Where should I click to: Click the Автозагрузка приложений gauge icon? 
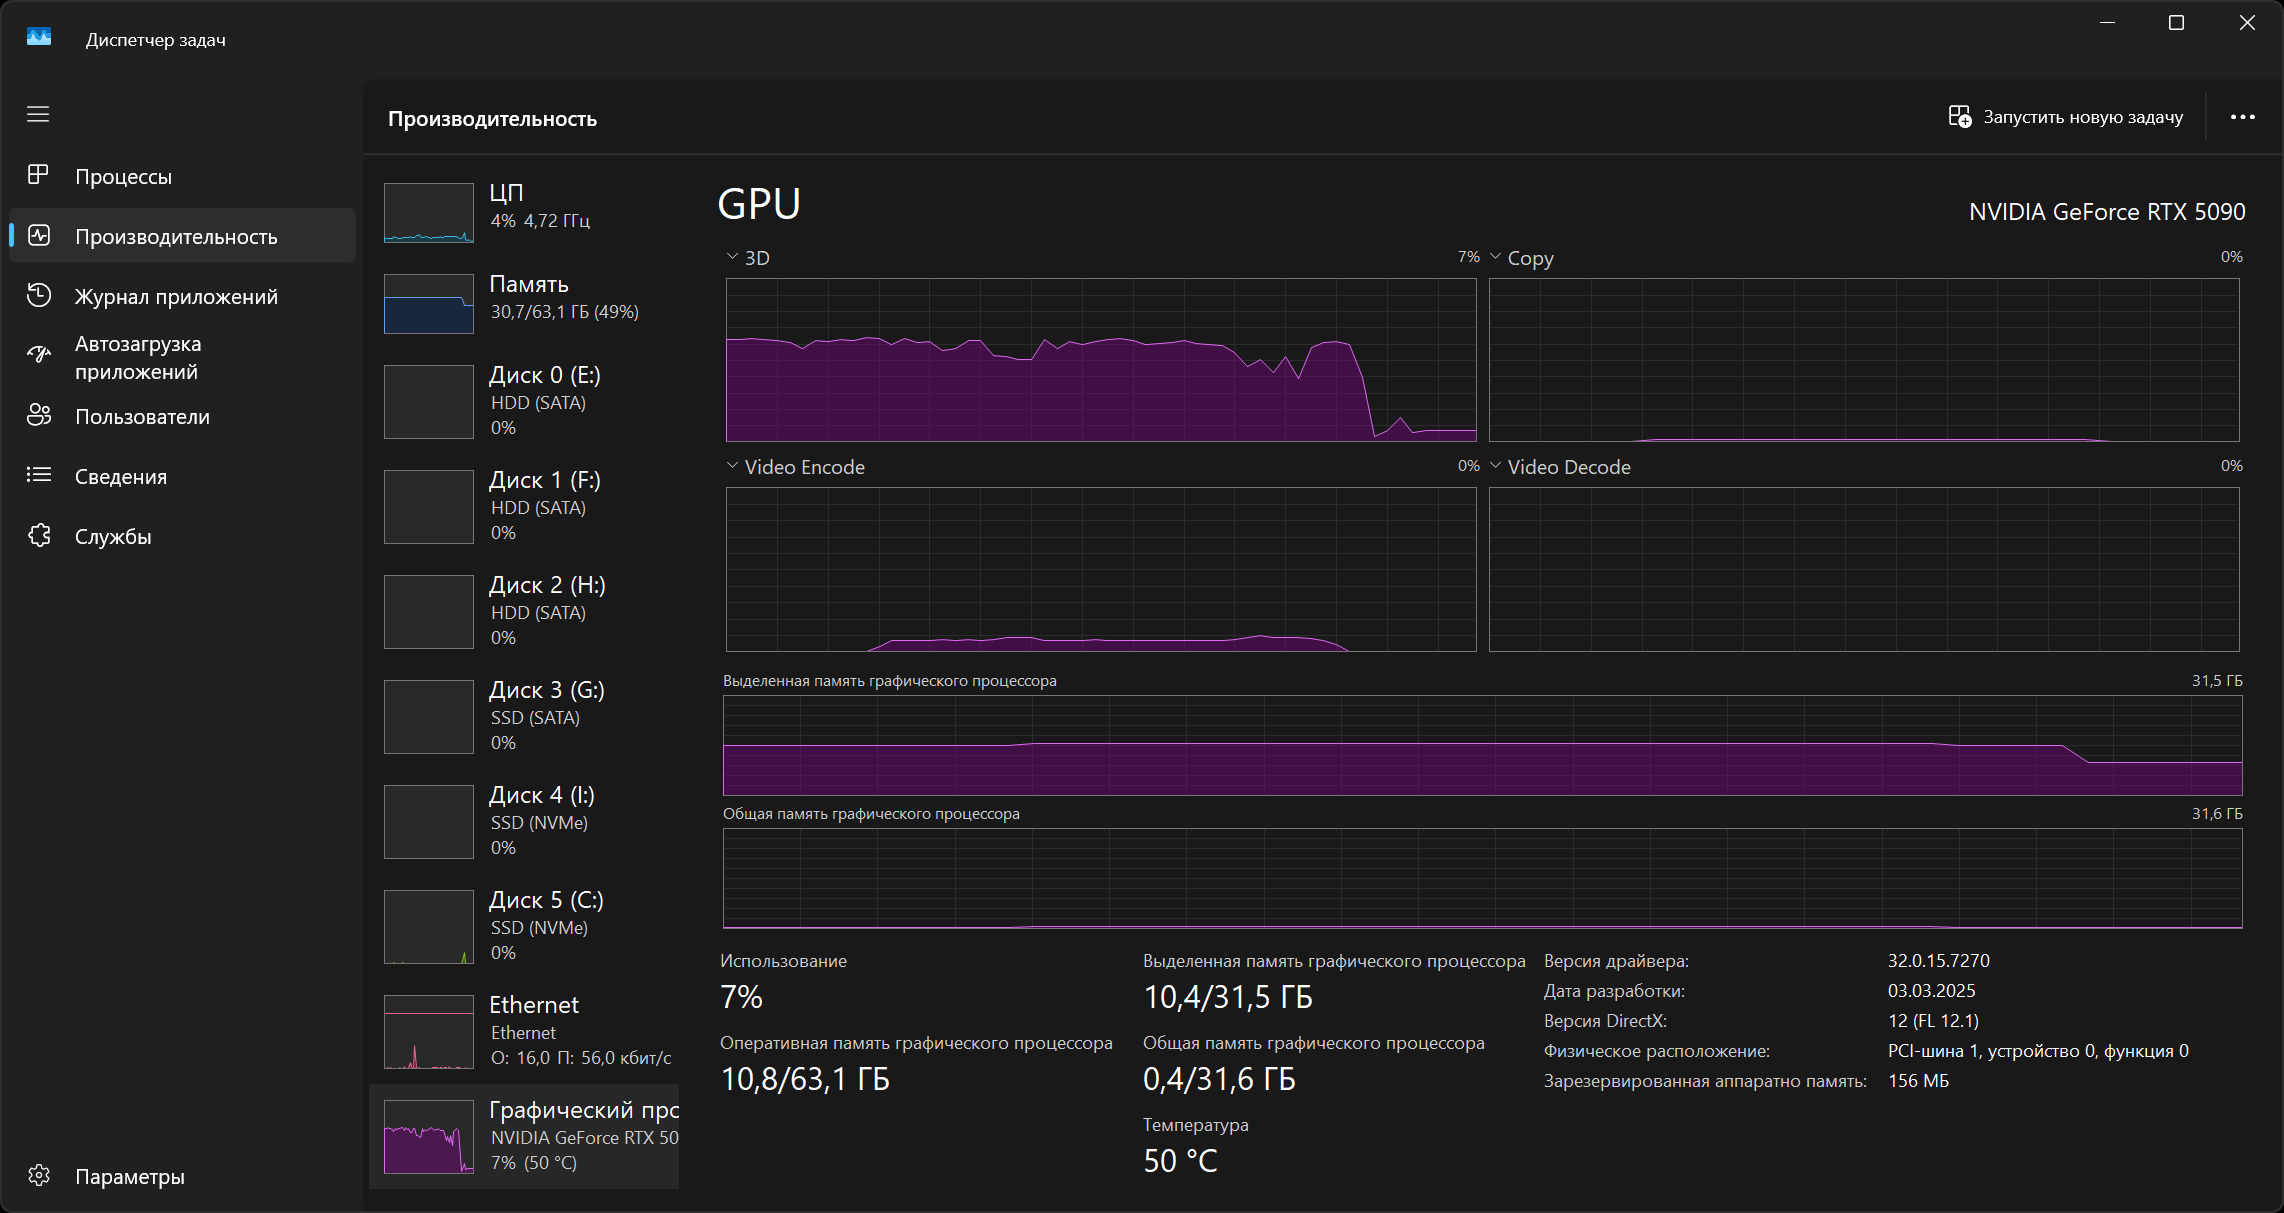pyautogui.click(x=38, y=355)
